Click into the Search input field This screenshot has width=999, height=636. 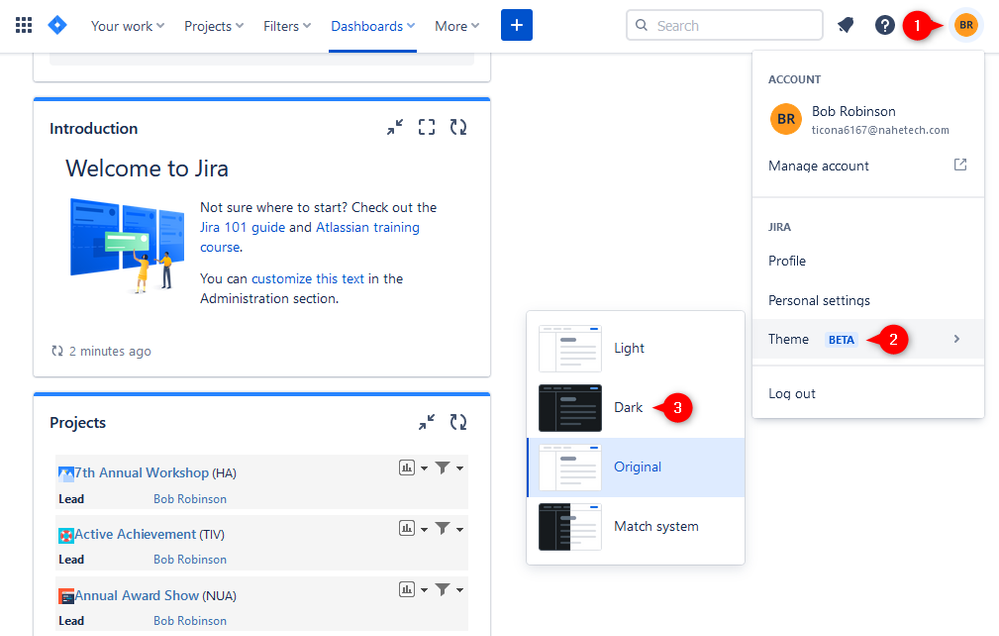(x=724, y=25)
